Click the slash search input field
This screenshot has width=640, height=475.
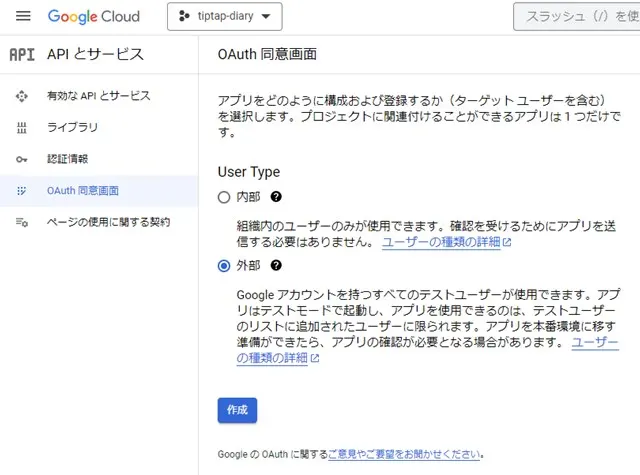576,17
